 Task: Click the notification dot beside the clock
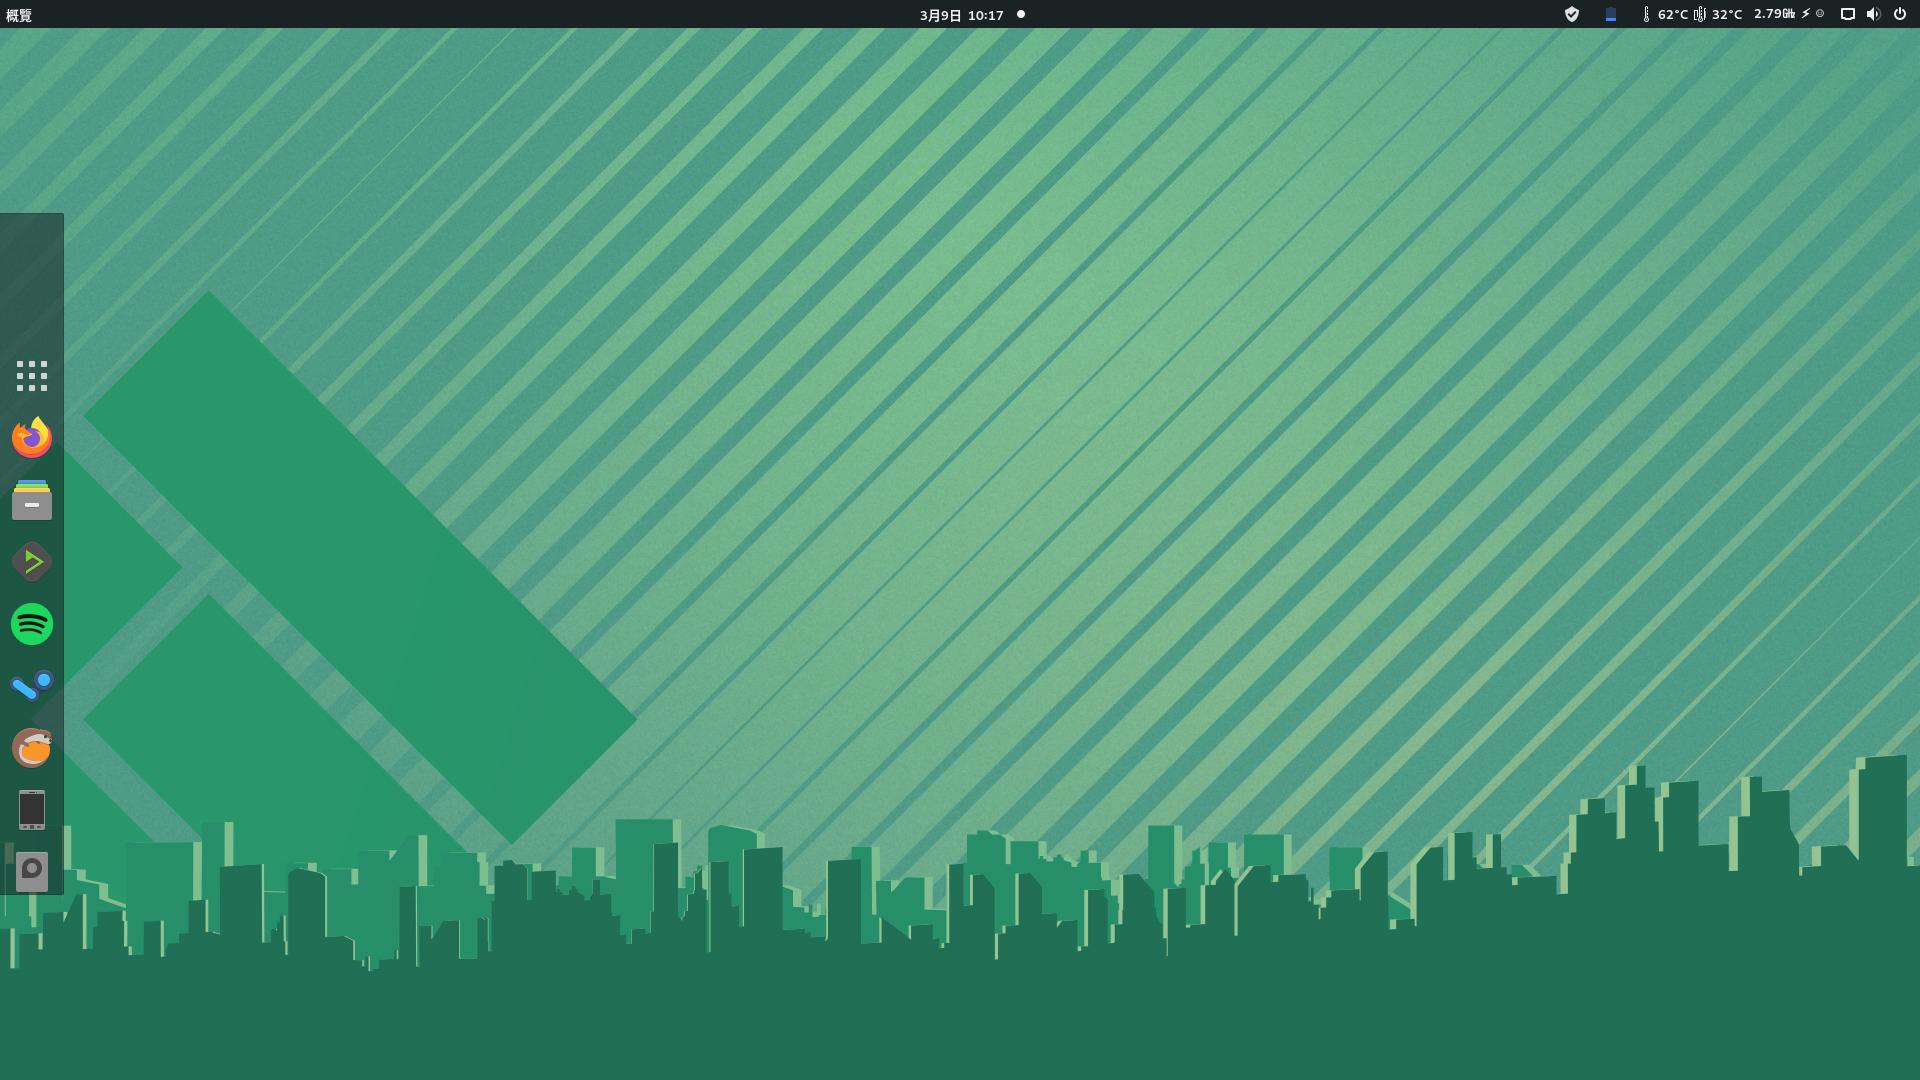coord(1021,14)
